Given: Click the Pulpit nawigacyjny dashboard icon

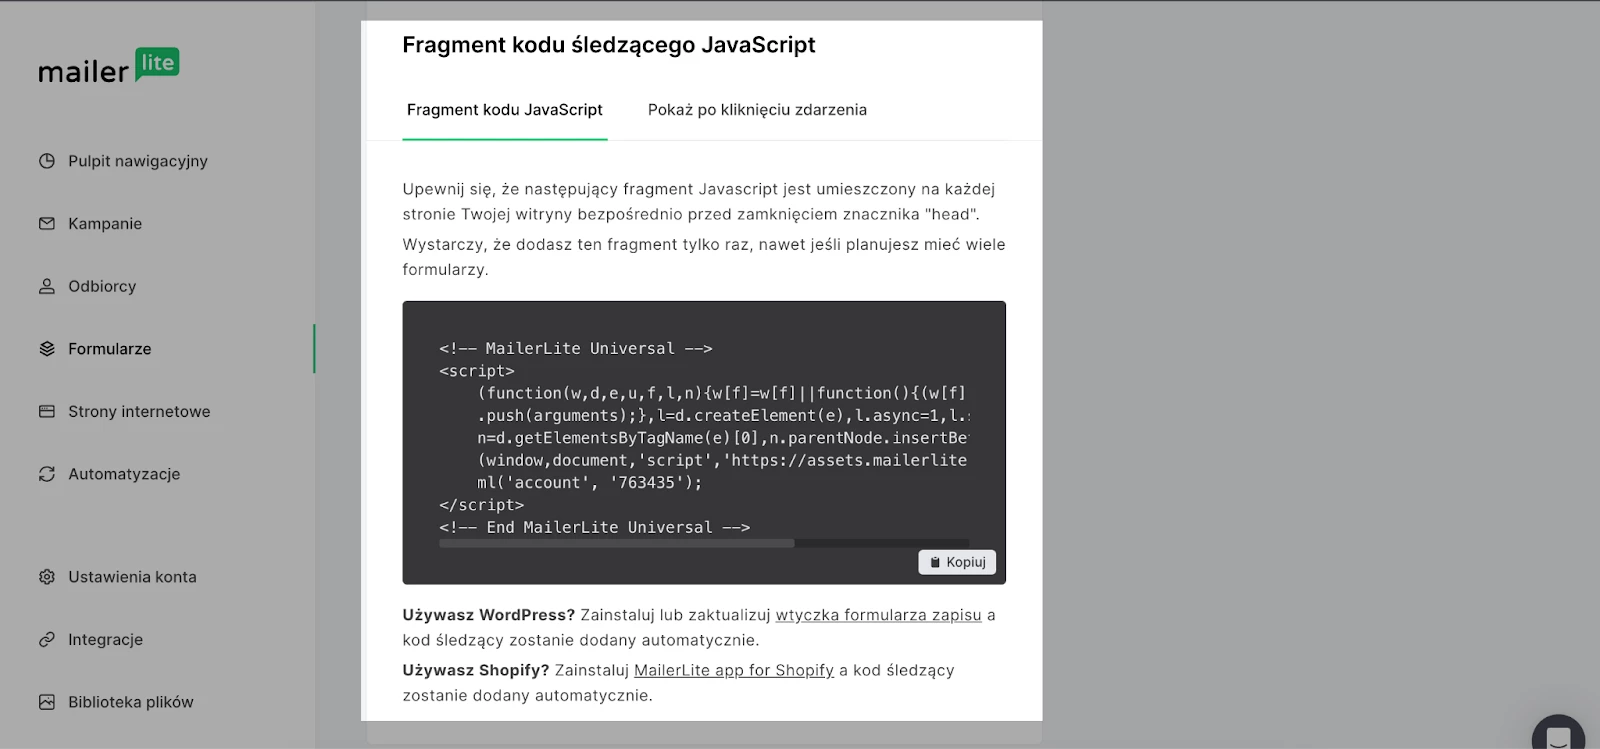Looking at the screenshot, I should pyautogui.click(x=47, y=161).
